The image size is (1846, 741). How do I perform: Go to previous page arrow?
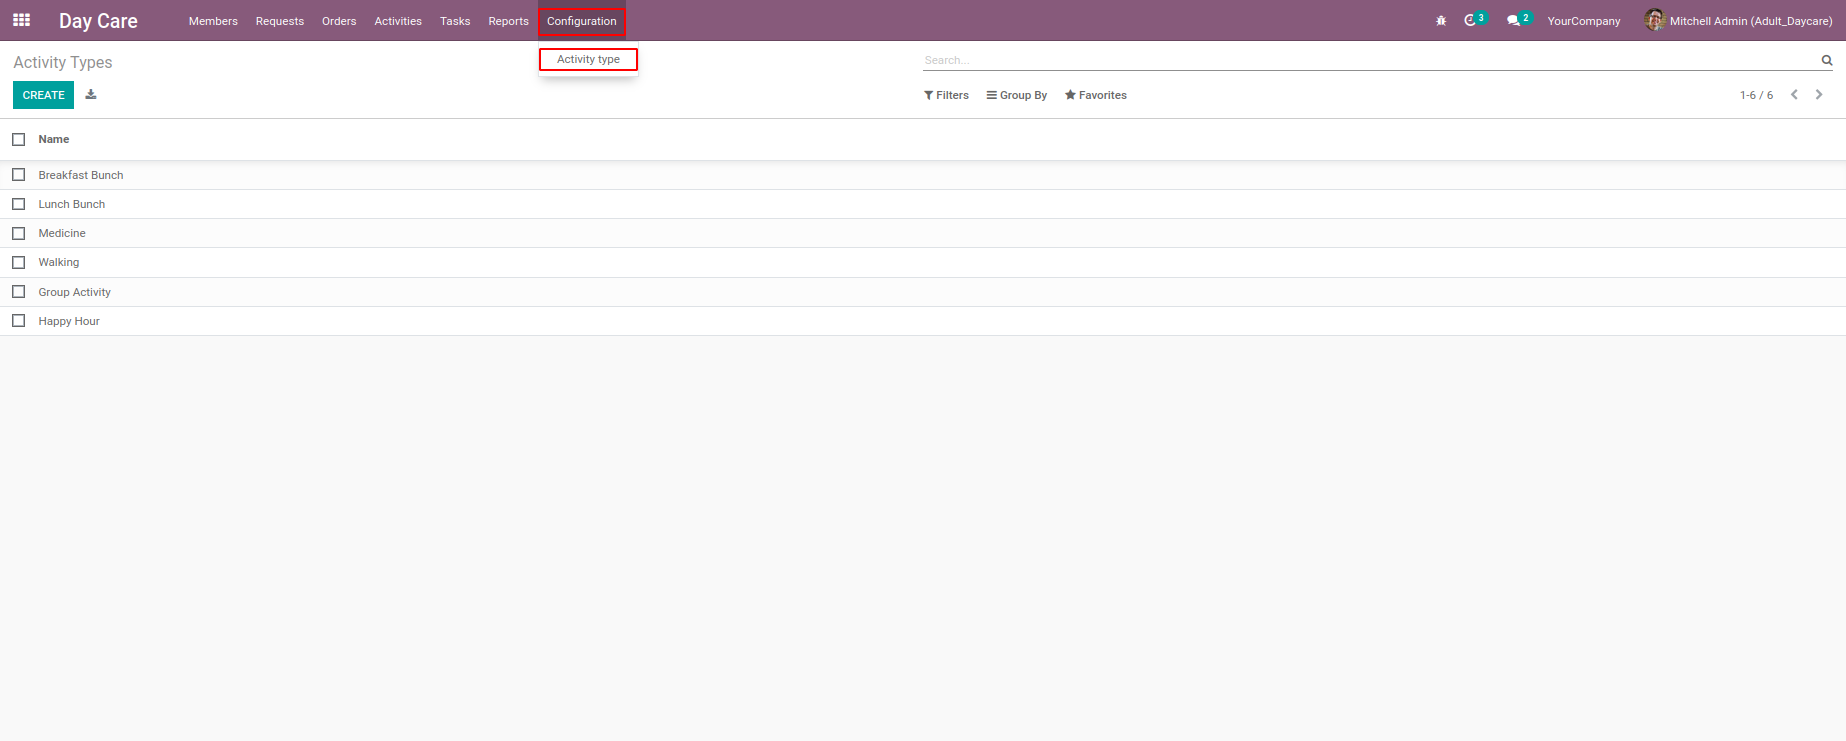click(1794, 95)
